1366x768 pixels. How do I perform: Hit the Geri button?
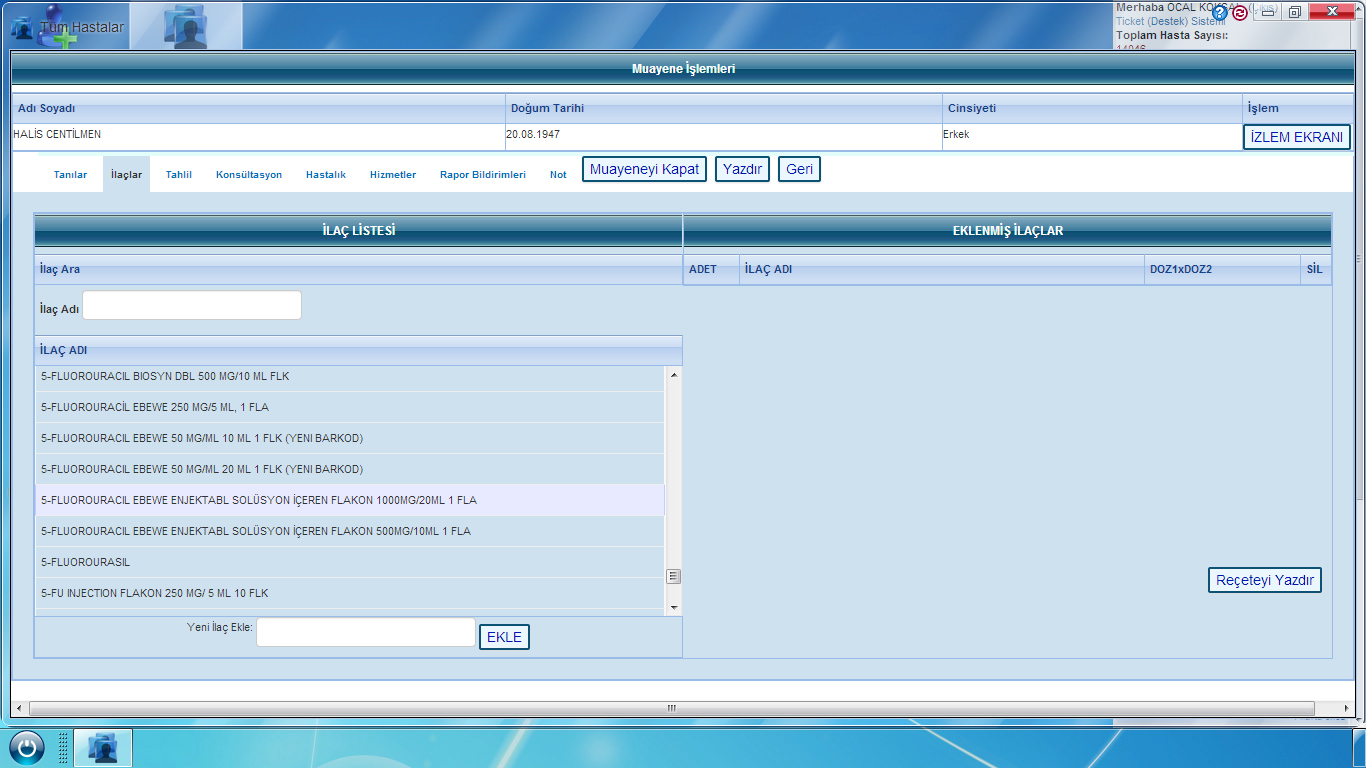click(799, 169)
